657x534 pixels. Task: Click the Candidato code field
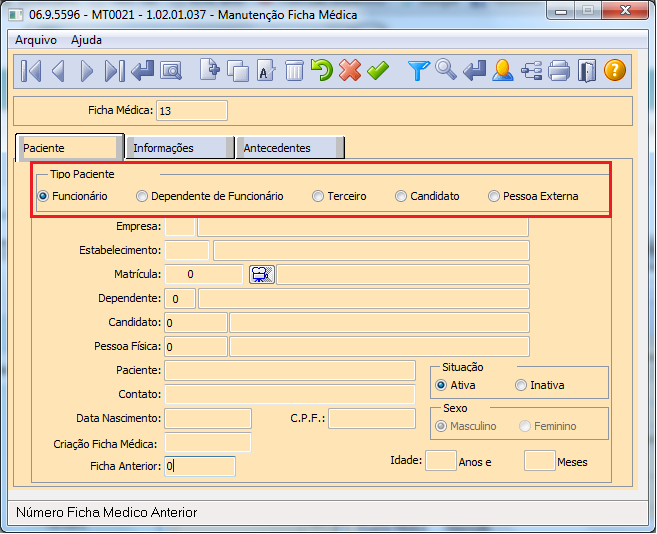[x=196, y=323]
